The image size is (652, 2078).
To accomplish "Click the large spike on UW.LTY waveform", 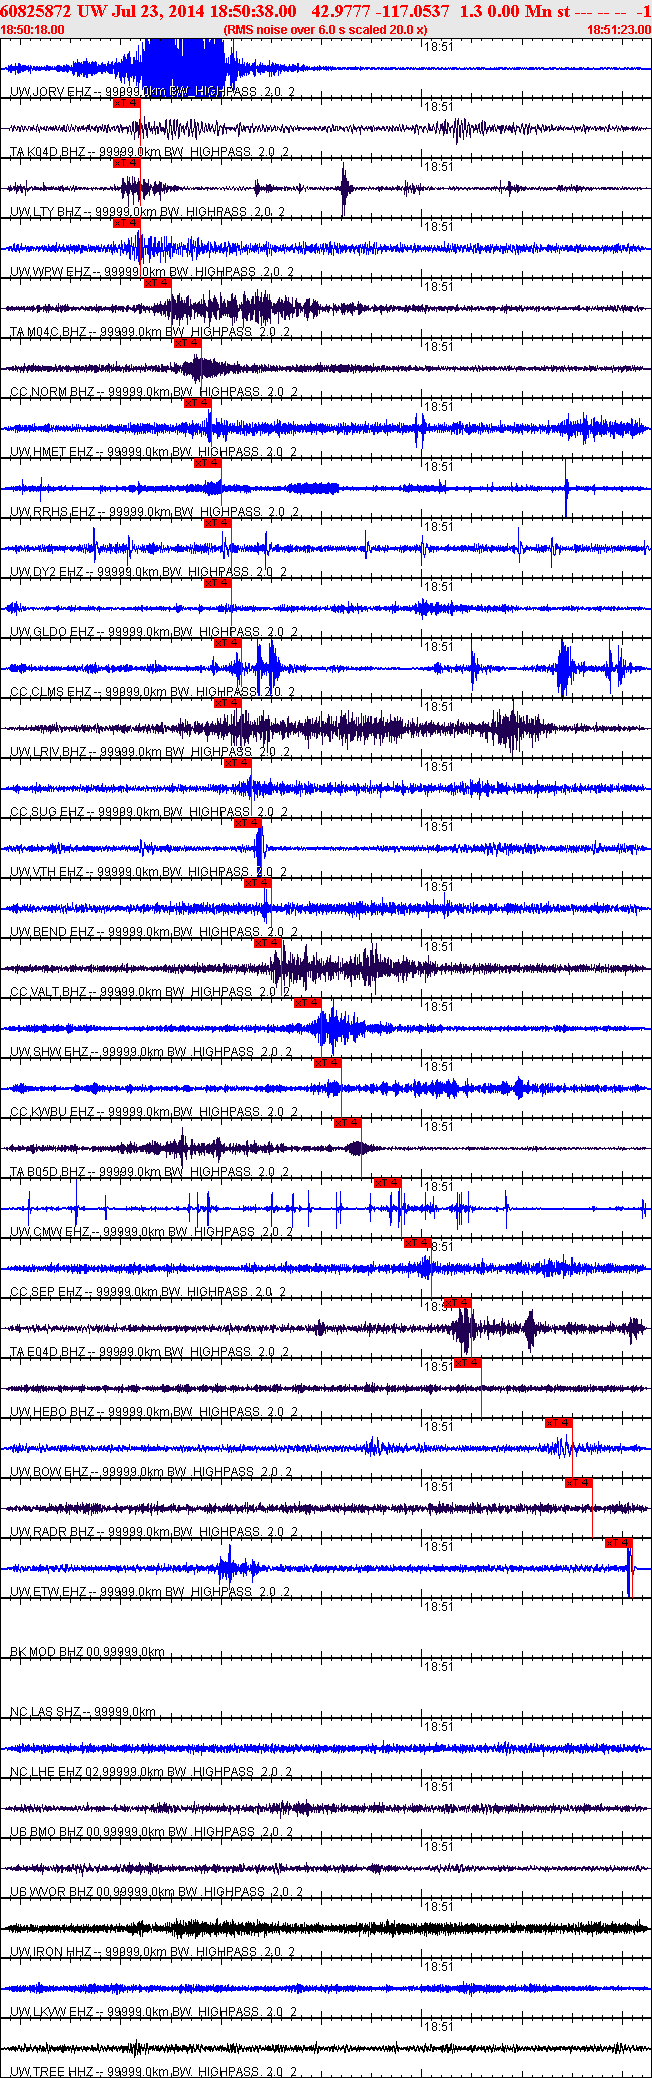I will pyautogui.click(x=343, y=191).
